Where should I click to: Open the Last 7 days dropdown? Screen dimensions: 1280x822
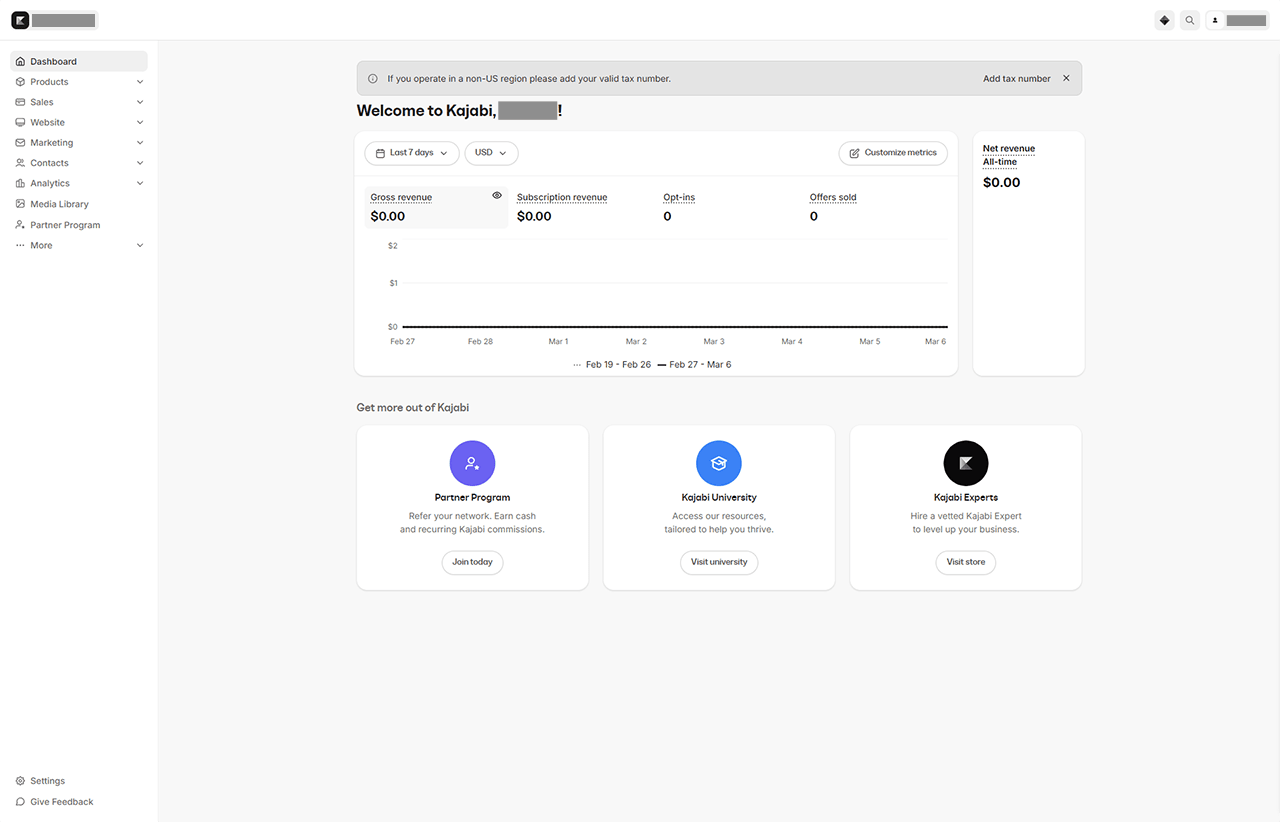[x=411, y=153]
